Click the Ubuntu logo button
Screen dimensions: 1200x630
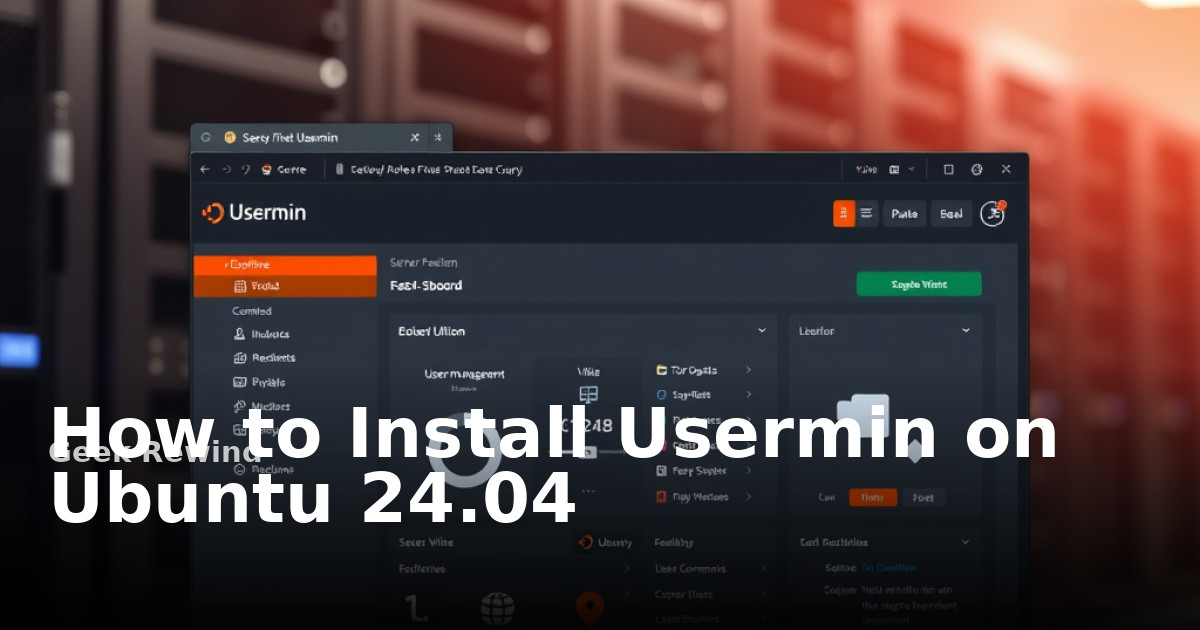tap(605, 542)
